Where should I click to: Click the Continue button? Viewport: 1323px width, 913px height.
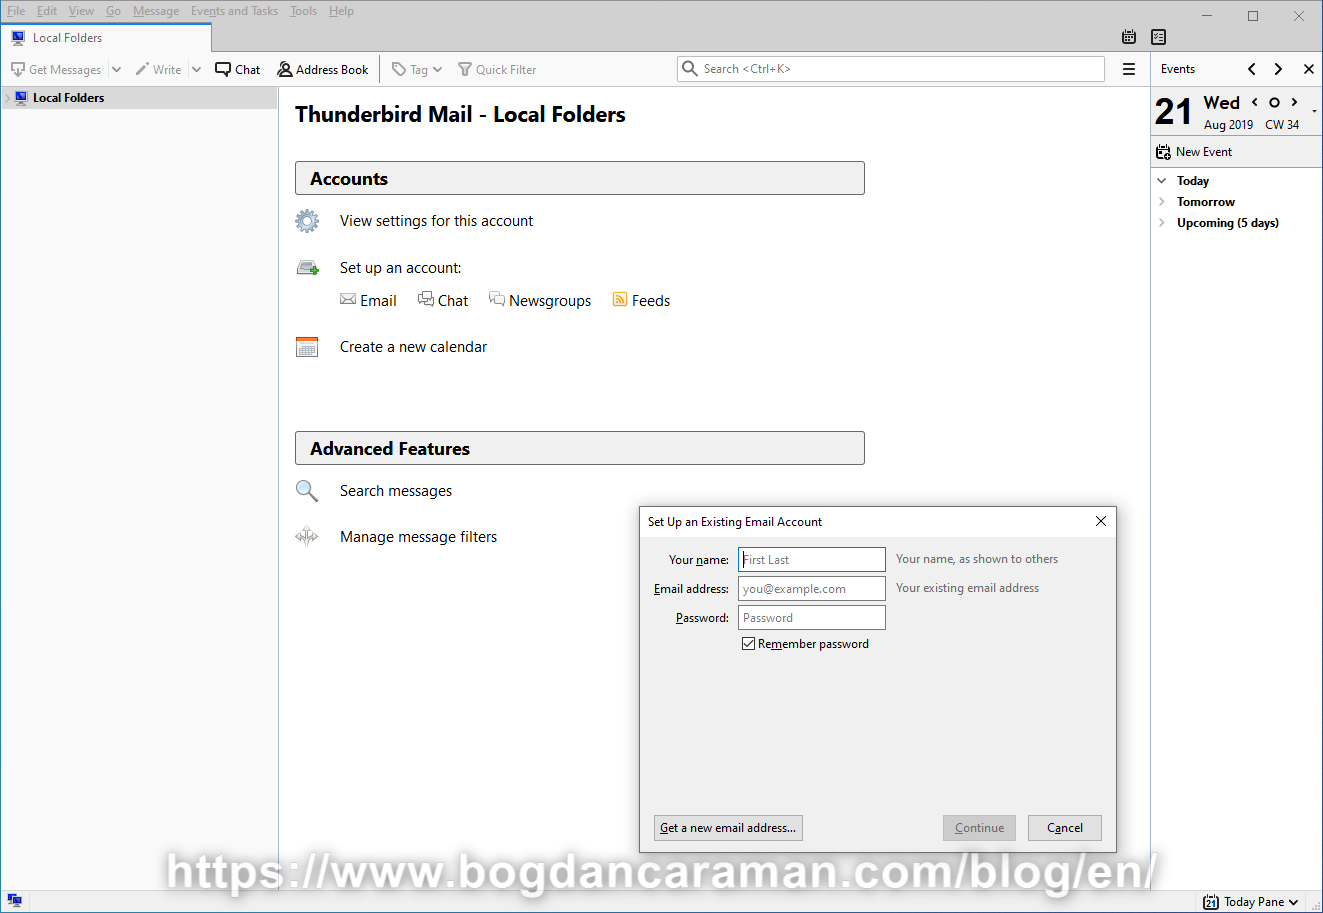pos(979,828)
